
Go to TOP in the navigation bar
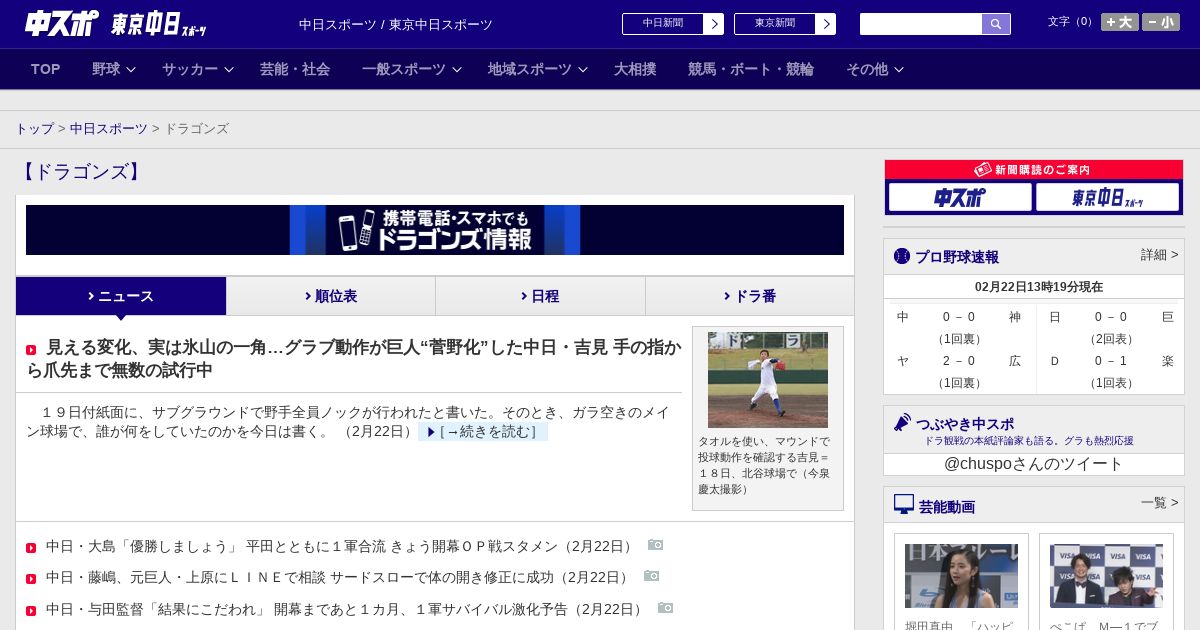[46, 69]
